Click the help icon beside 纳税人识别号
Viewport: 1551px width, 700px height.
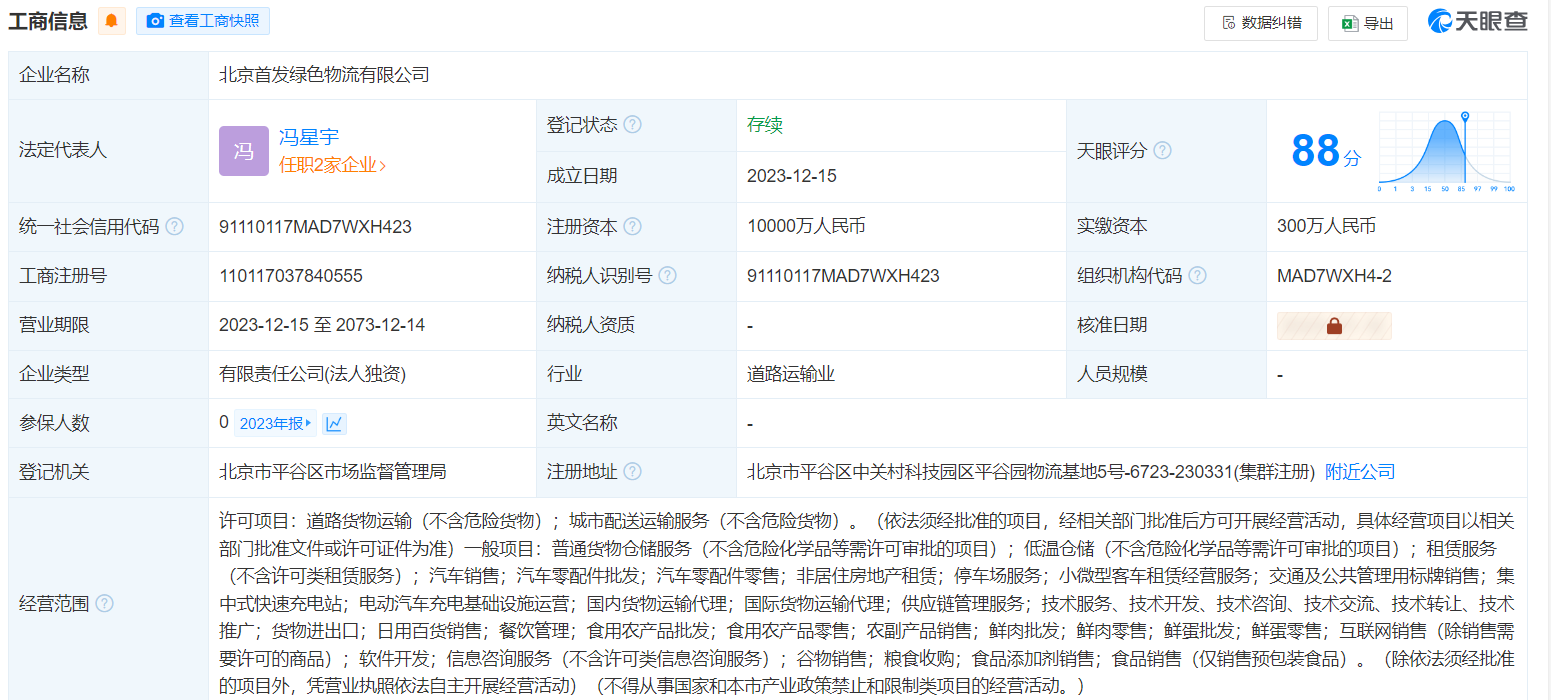668,276
